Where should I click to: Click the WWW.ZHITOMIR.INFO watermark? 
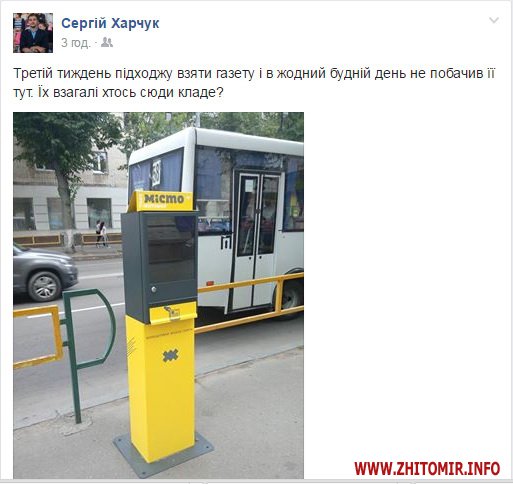427,468
